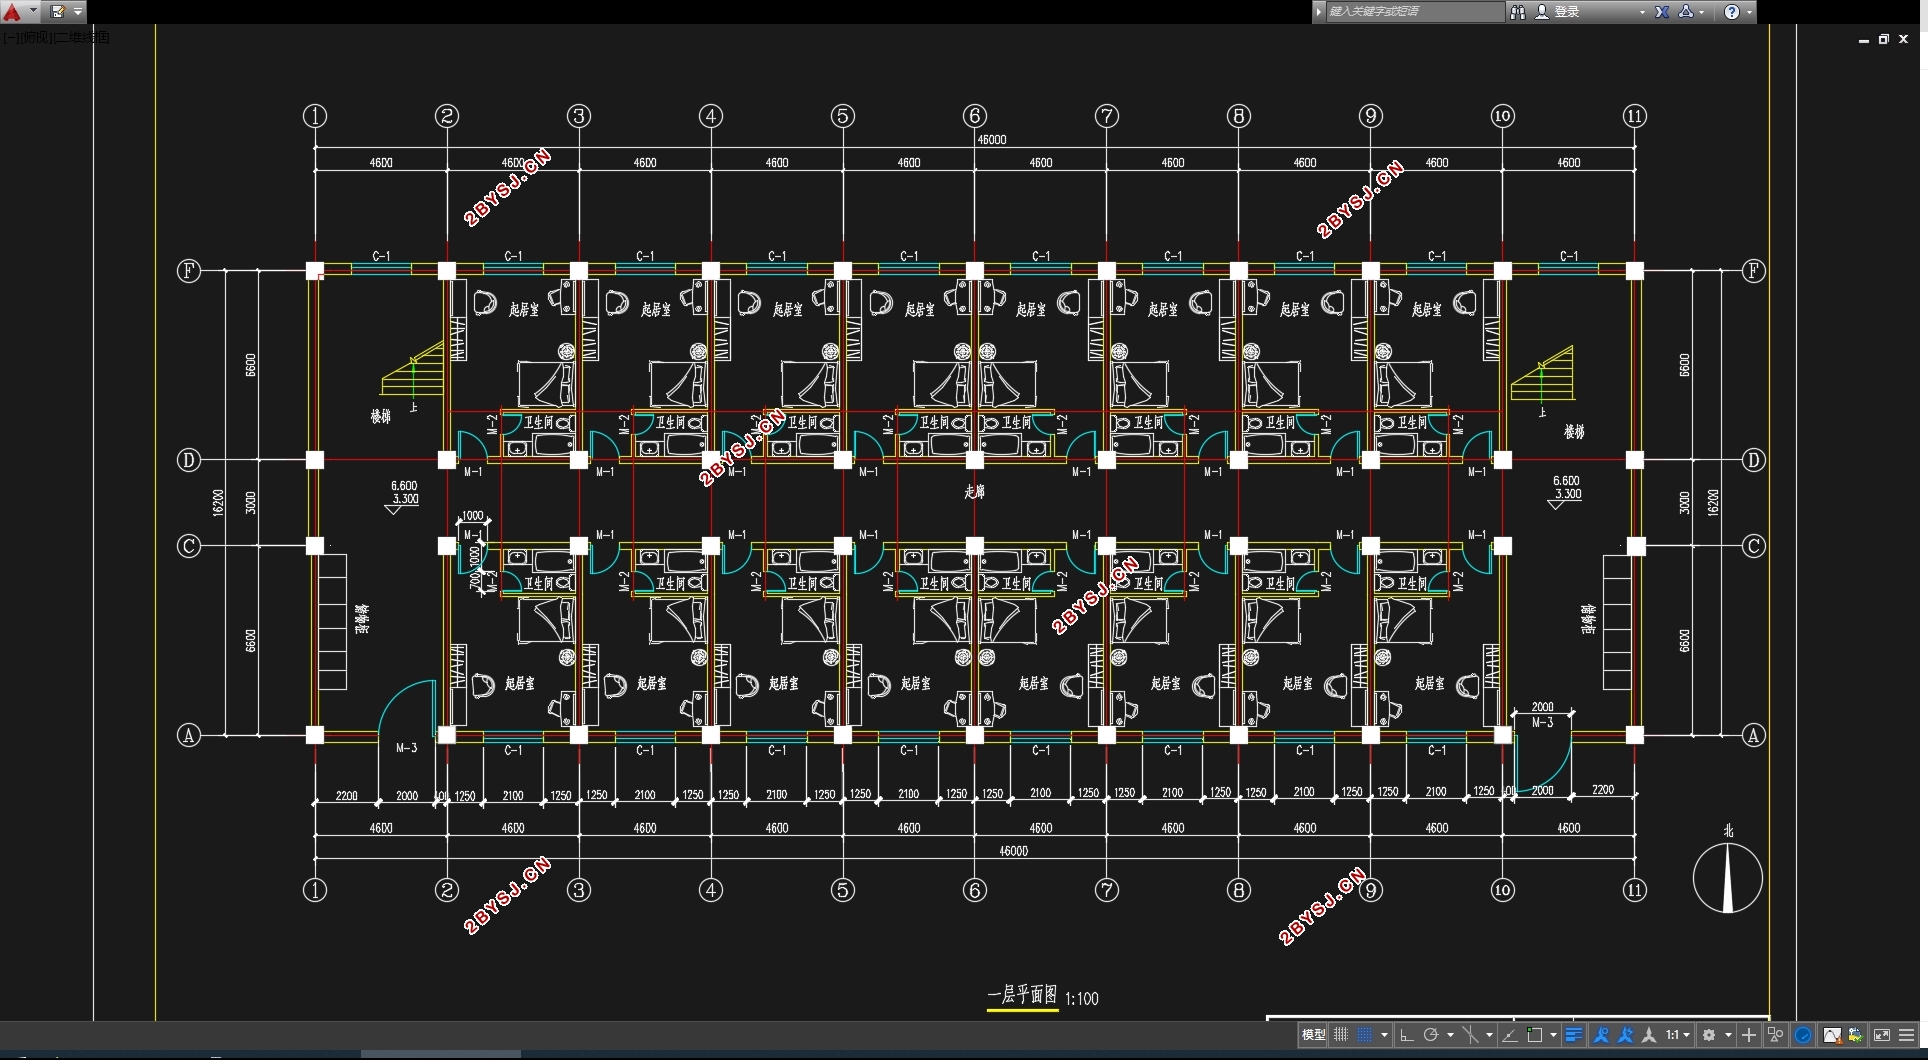
Task: Expand the workspace switching dropdown arrow
Action: (1728, 1035)
